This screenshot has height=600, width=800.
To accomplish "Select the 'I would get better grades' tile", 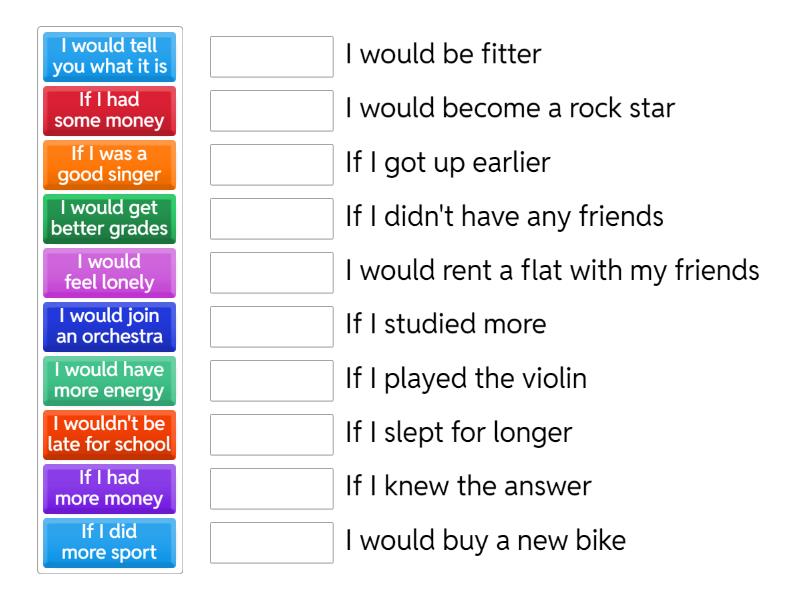I will tap(110, 219).
